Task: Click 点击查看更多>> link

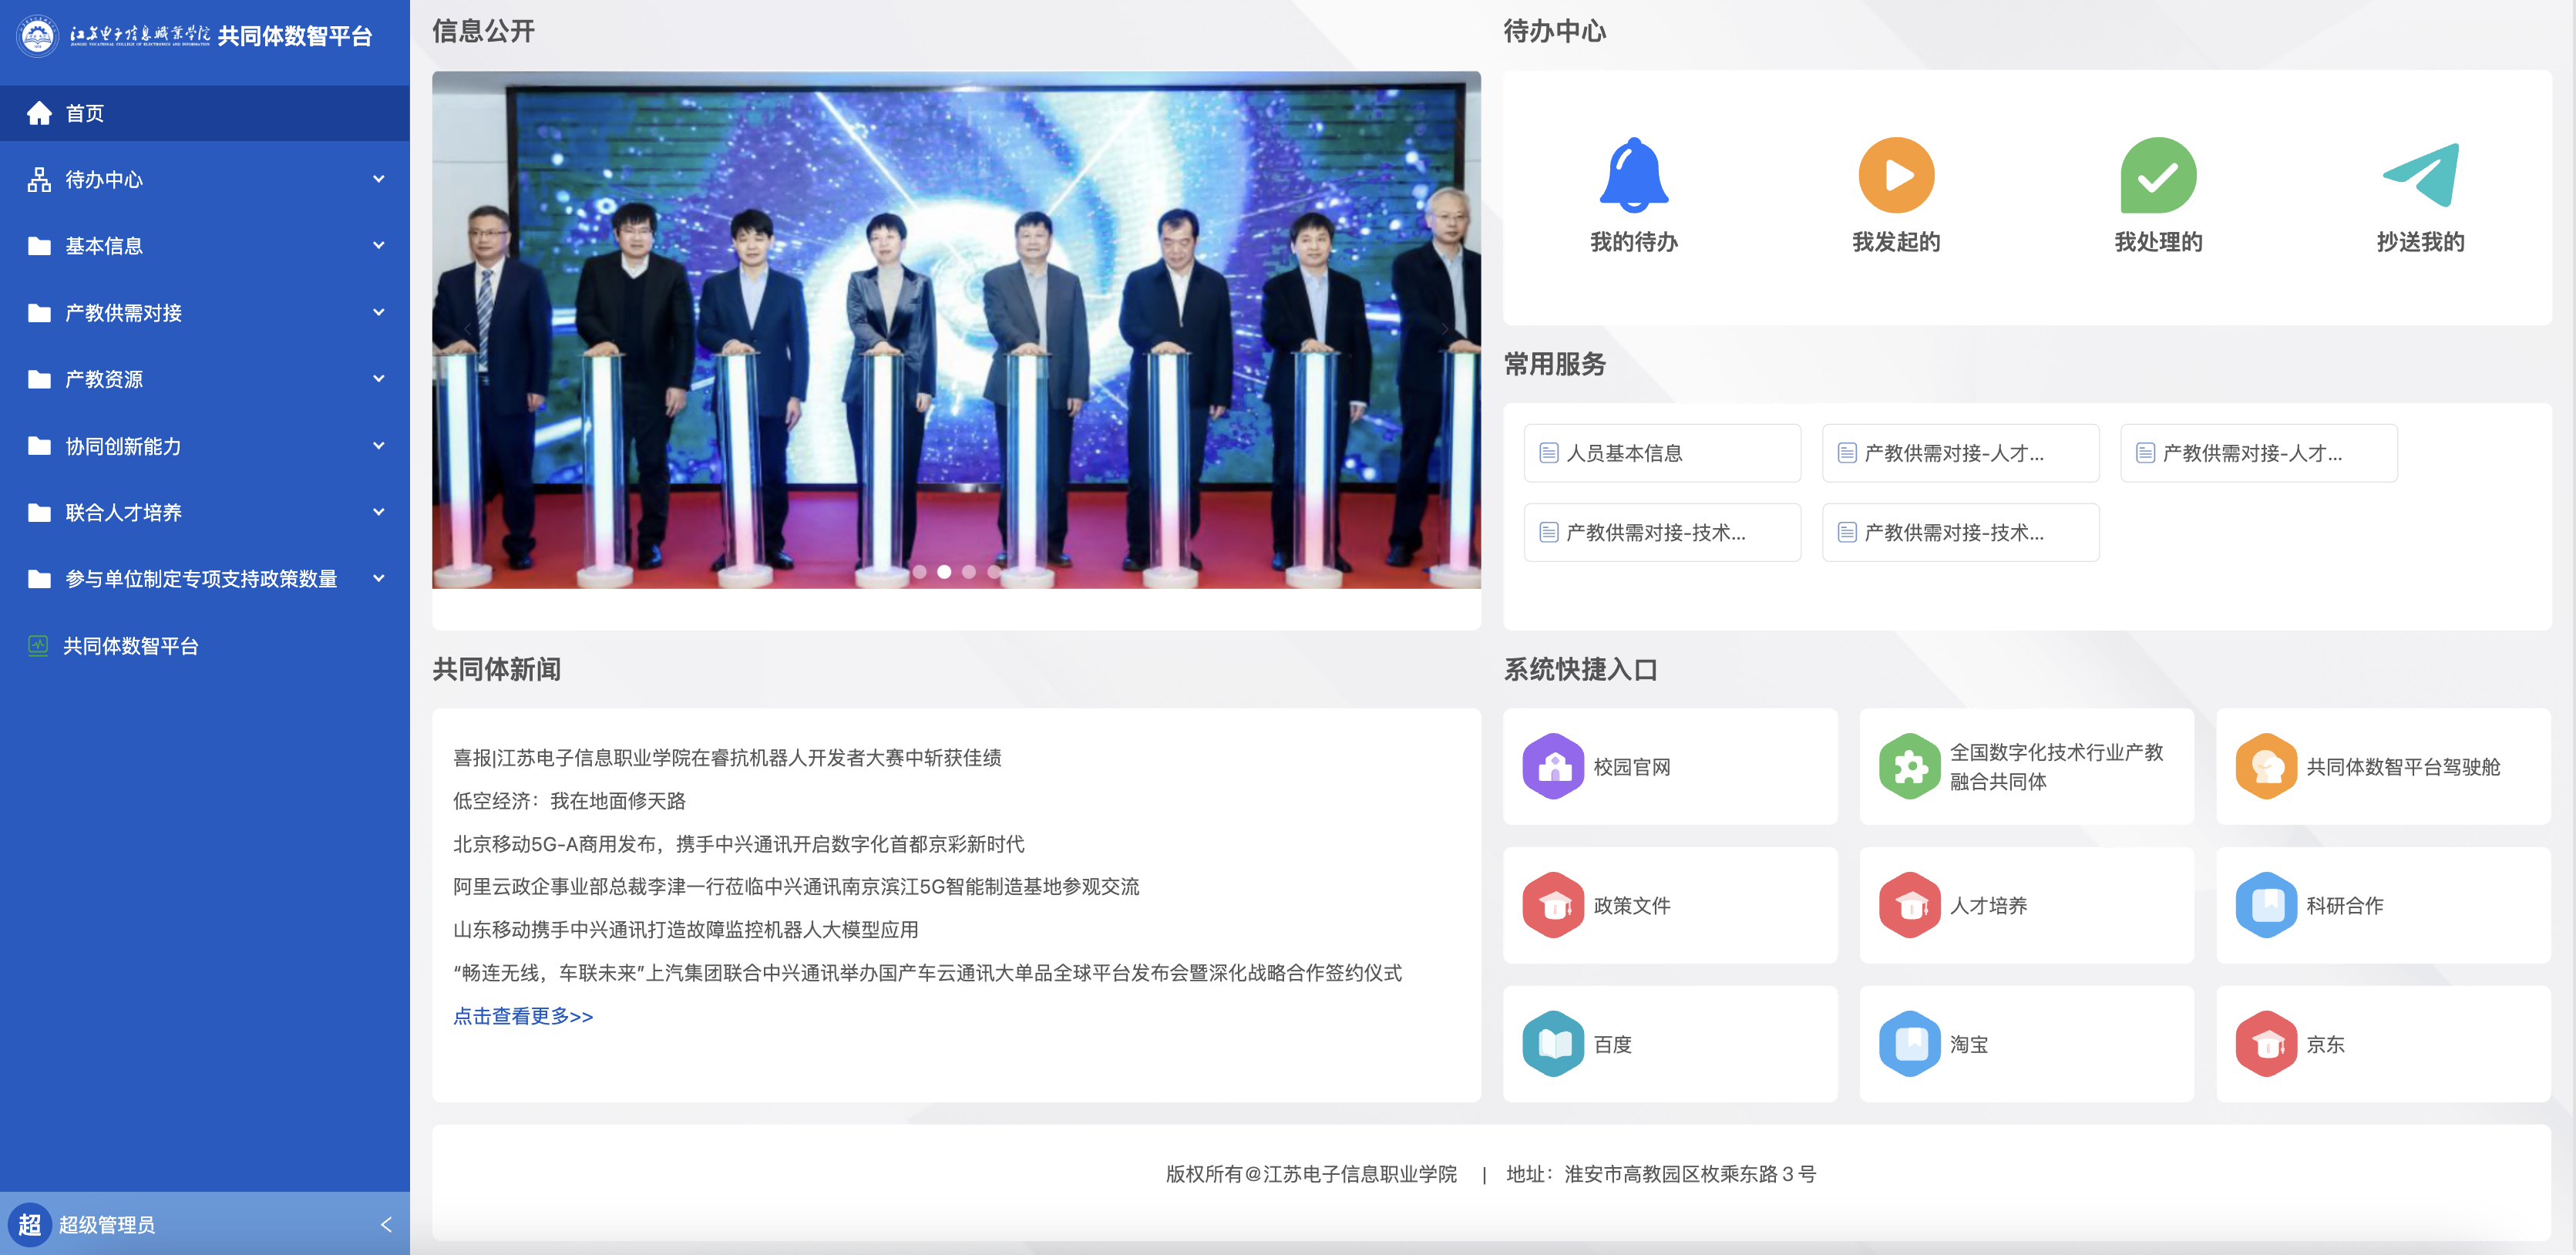Action: pos(523,1016)
